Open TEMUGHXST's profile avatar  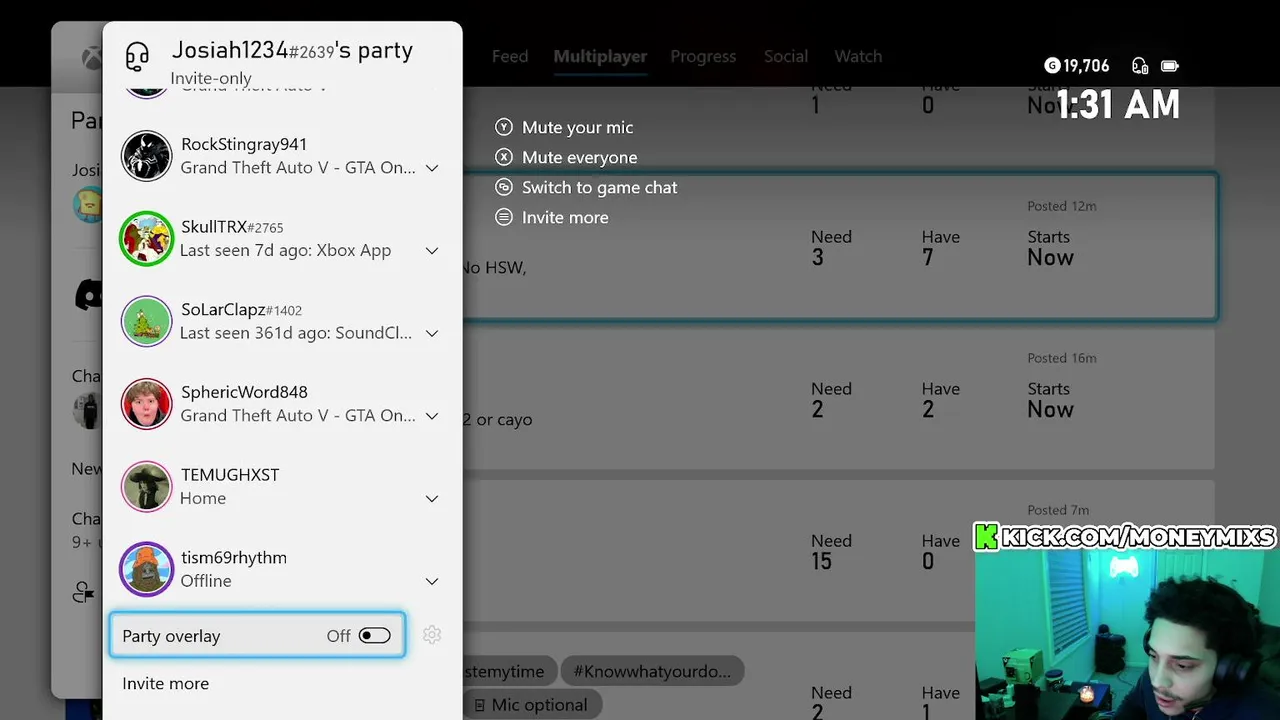click(x=147, y=487)
